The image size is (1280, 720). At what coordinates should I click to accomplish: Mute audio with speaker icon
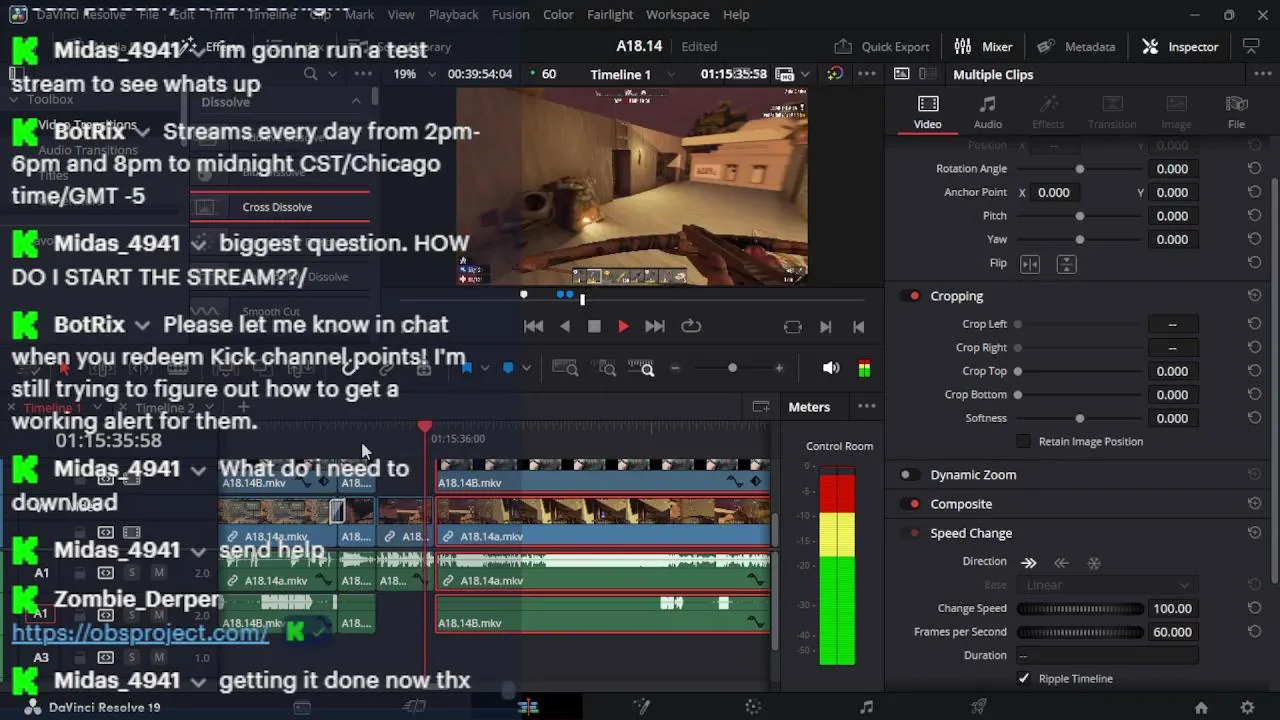tap(830, 368)
